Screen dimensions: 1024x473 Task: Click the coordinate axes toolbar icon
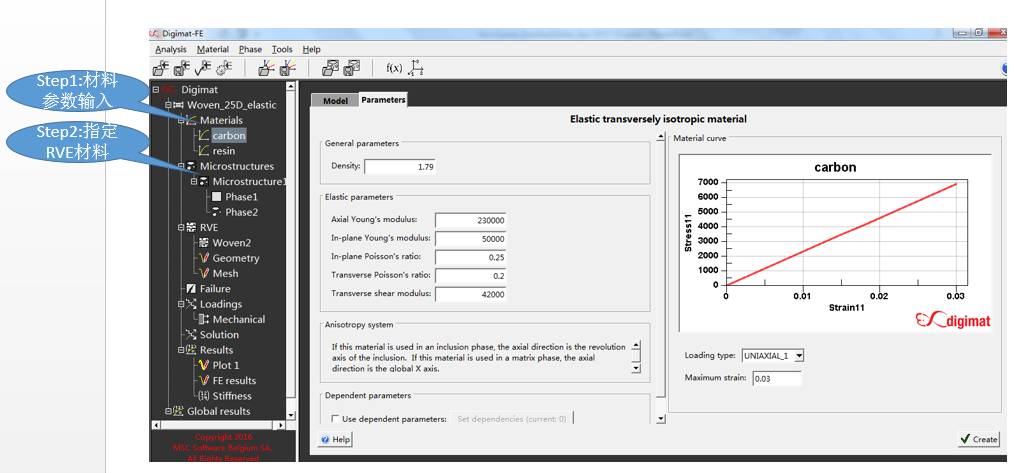click(417, 68)
